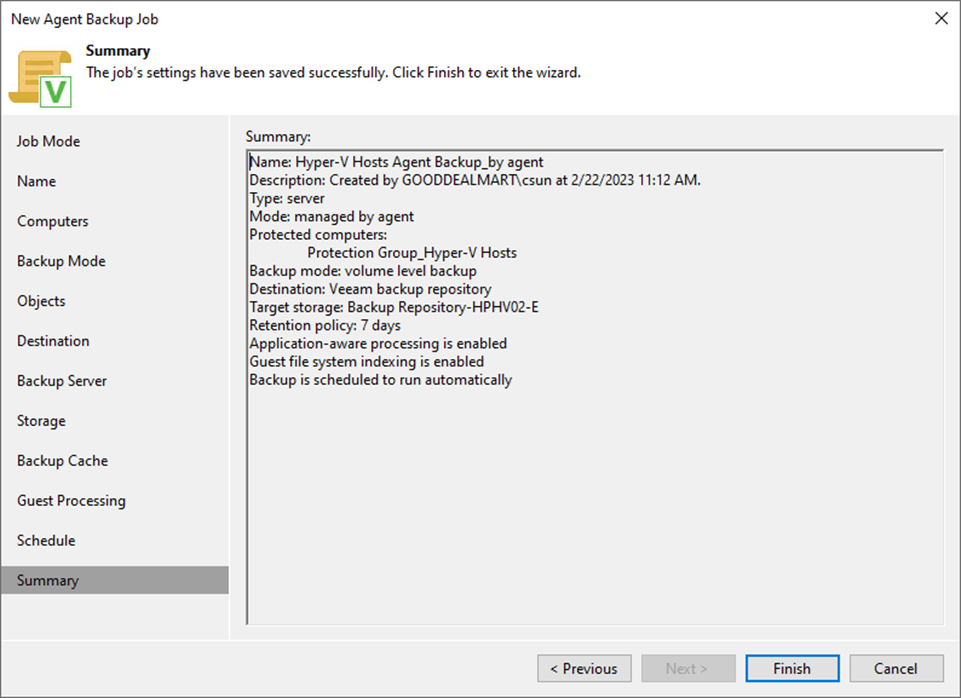Click 'Target storage: Backup Repository-HPHV02-E' line
This screenshot has width=961, height=698.
click(394, 307)
